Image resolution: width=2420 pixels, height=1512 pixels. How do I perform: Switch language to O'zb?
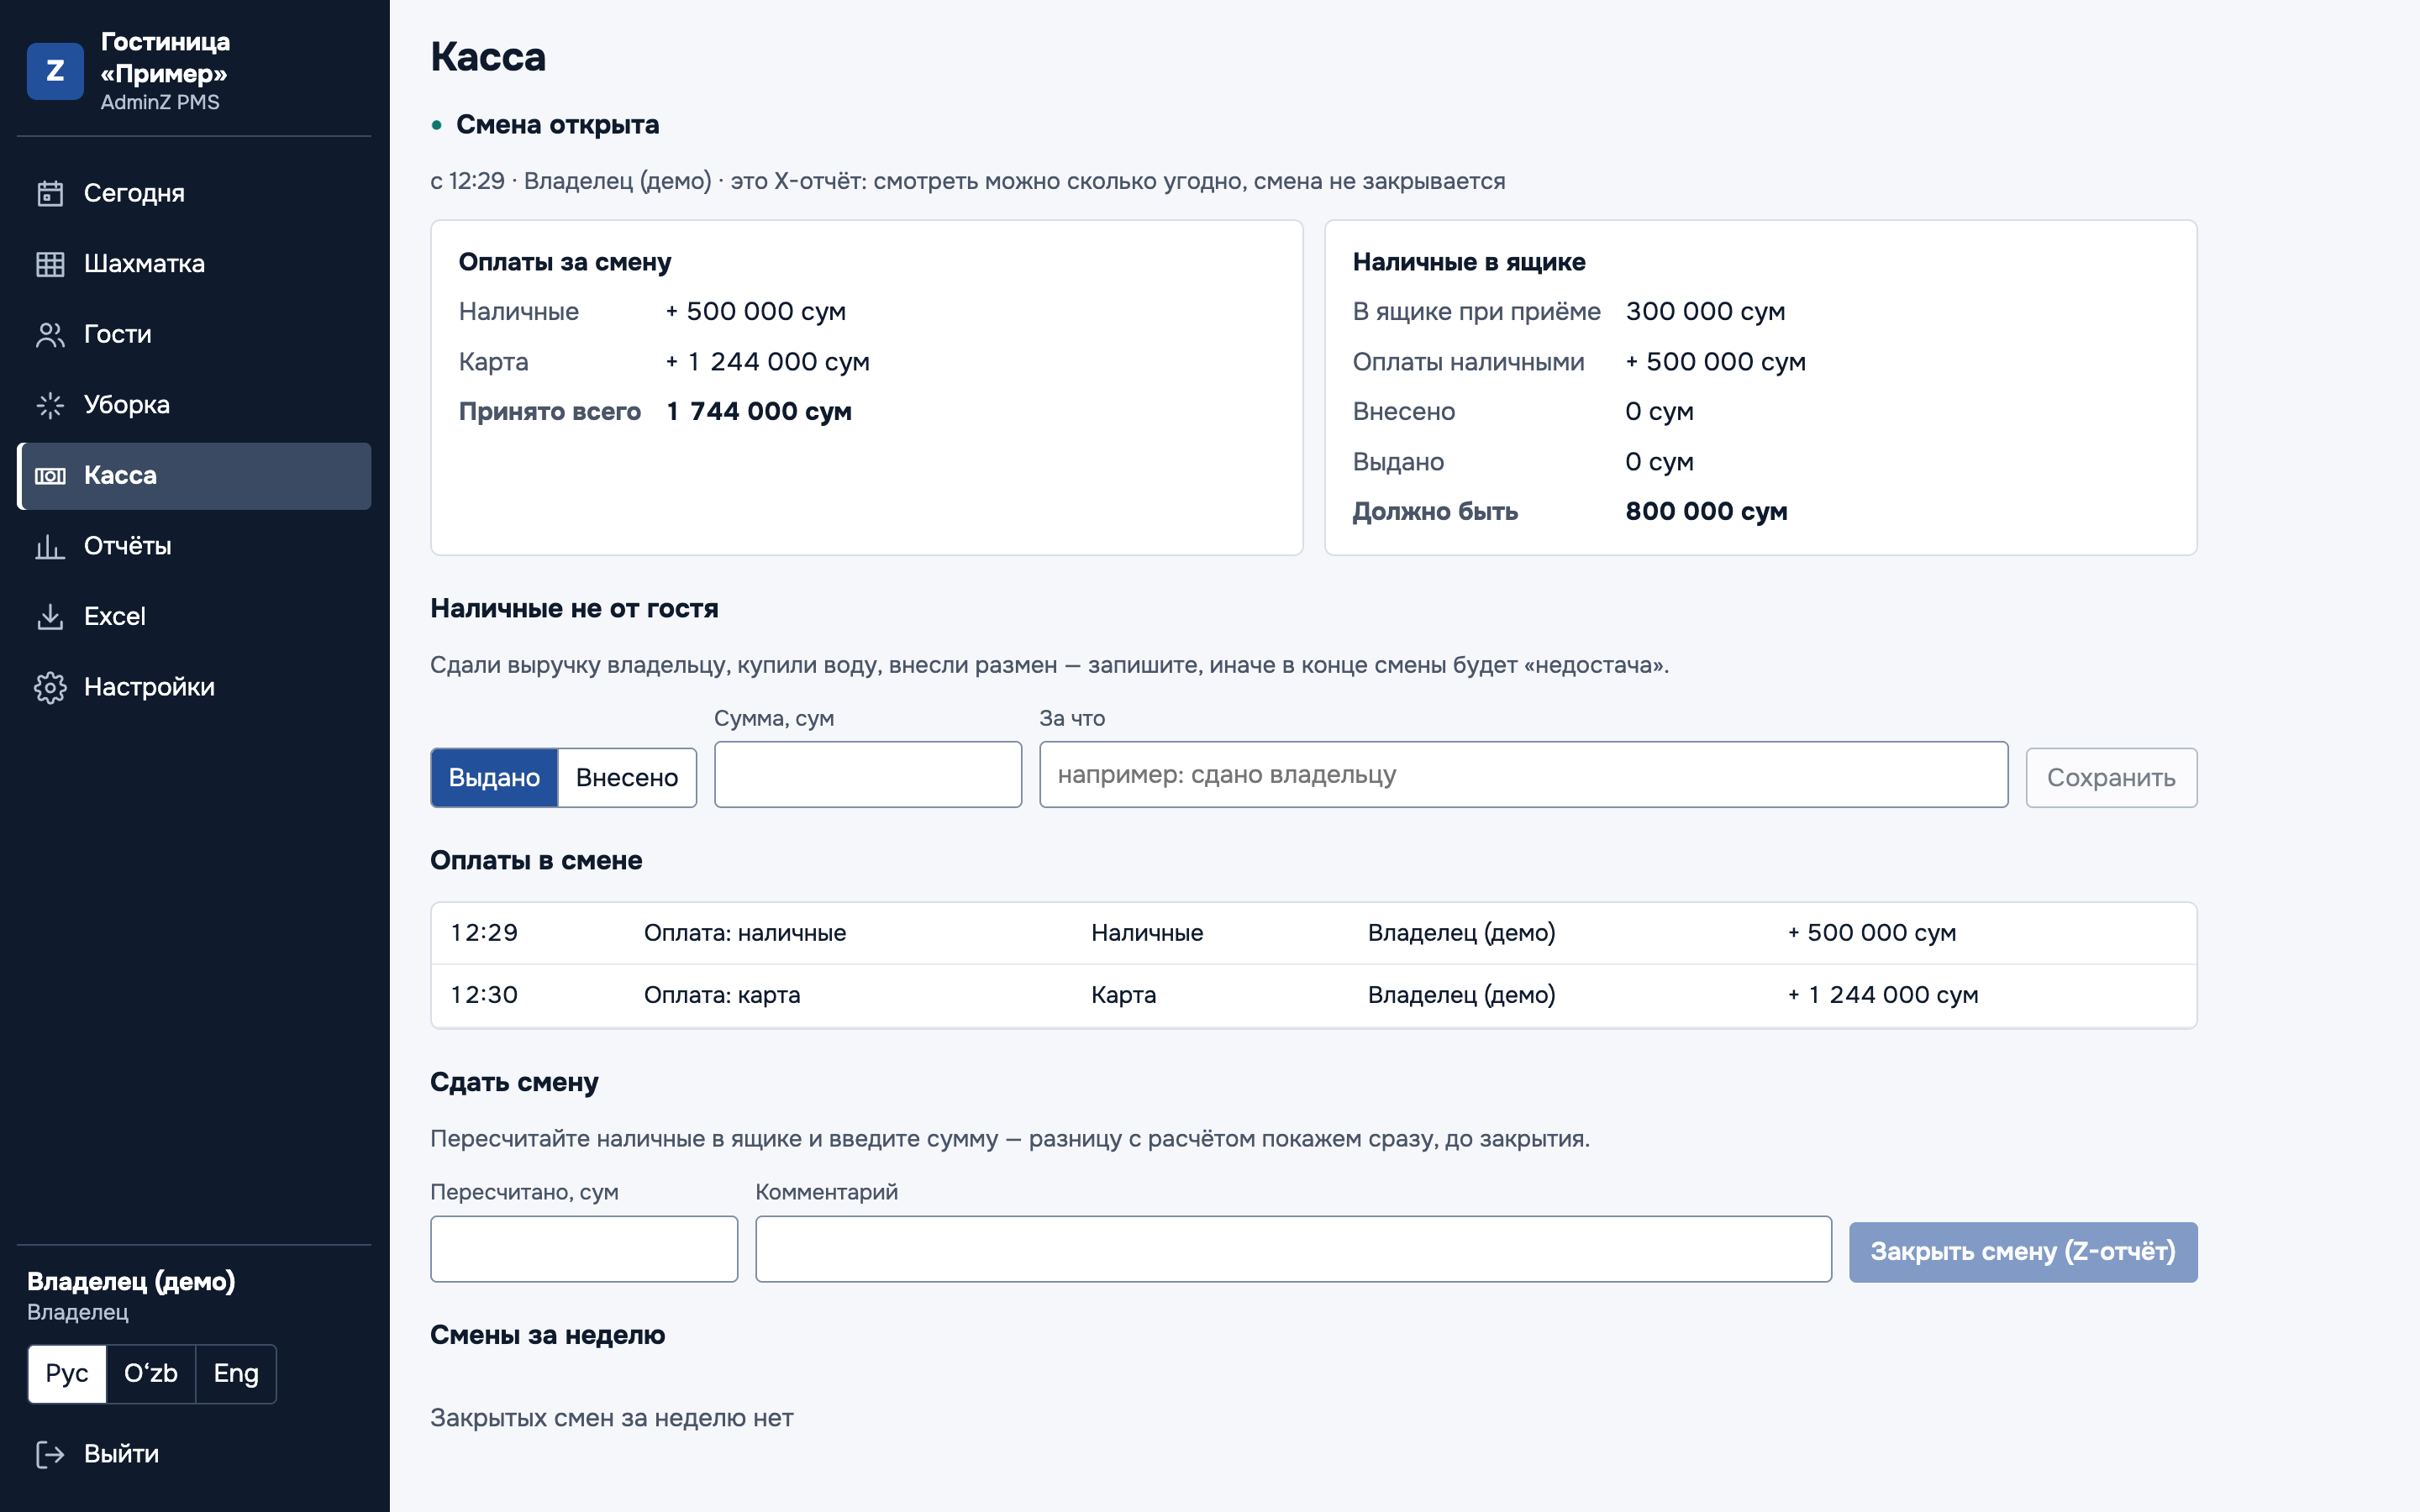(151, 1374)
